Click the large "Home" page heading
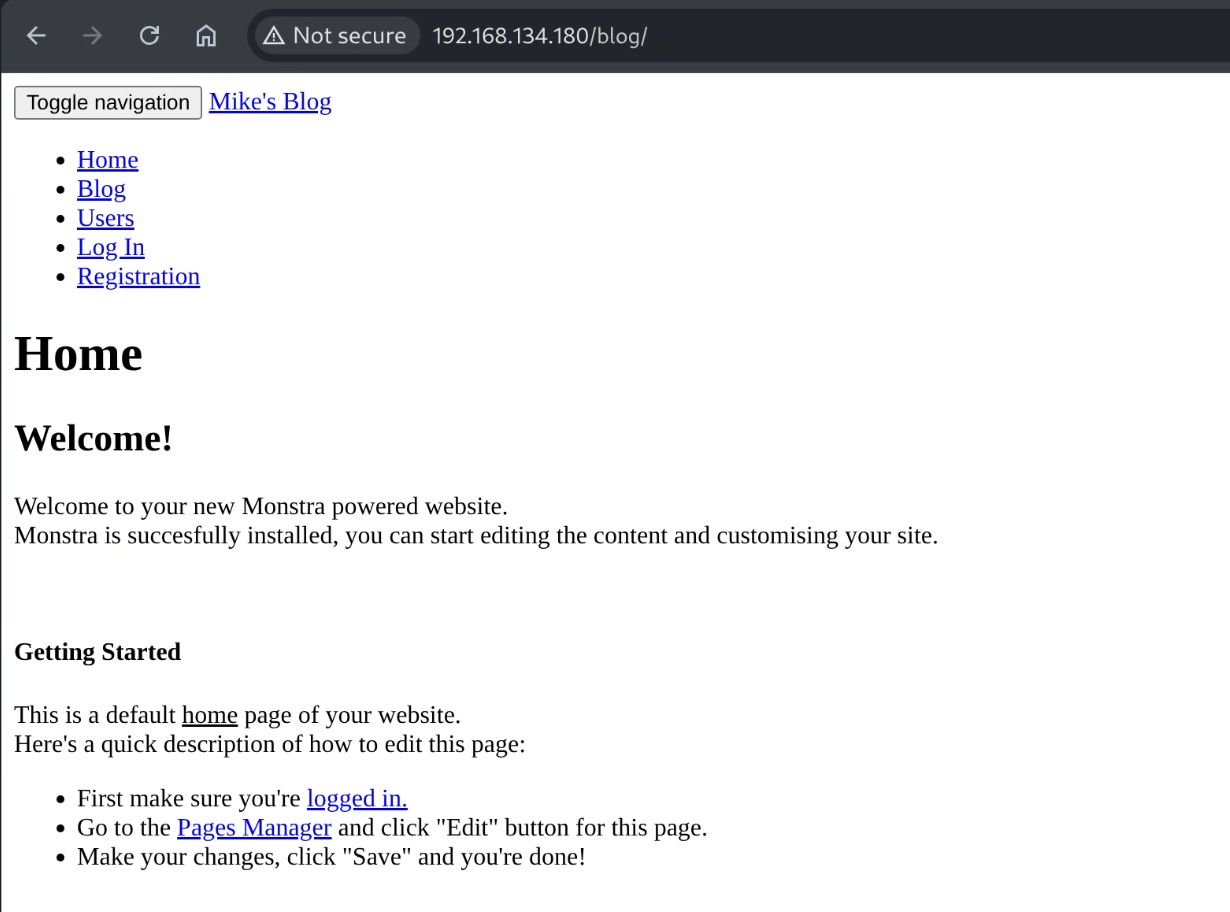1230x912 pixels. [x=78, y=354]
